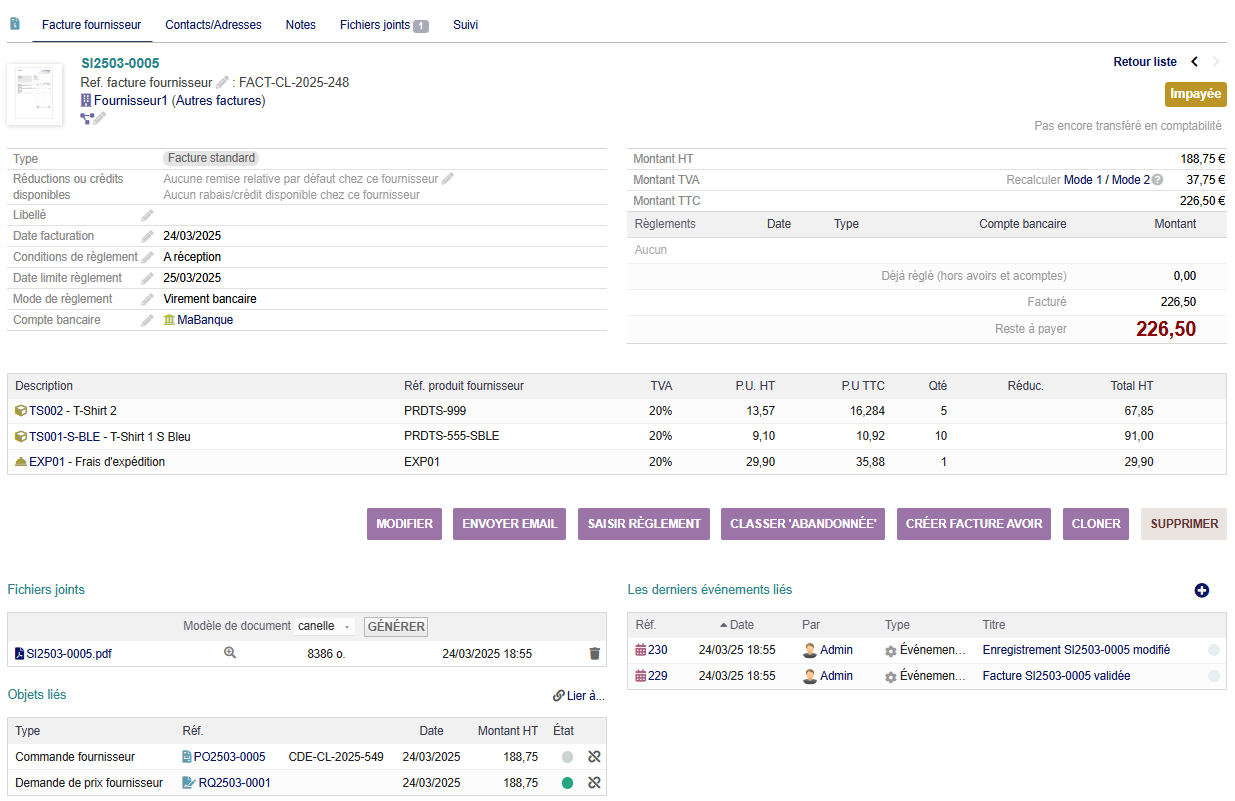The height and width of the screenshot is (801, 1235).
Task: Edit the Date facturation with pencil icon
Action: 147,236
